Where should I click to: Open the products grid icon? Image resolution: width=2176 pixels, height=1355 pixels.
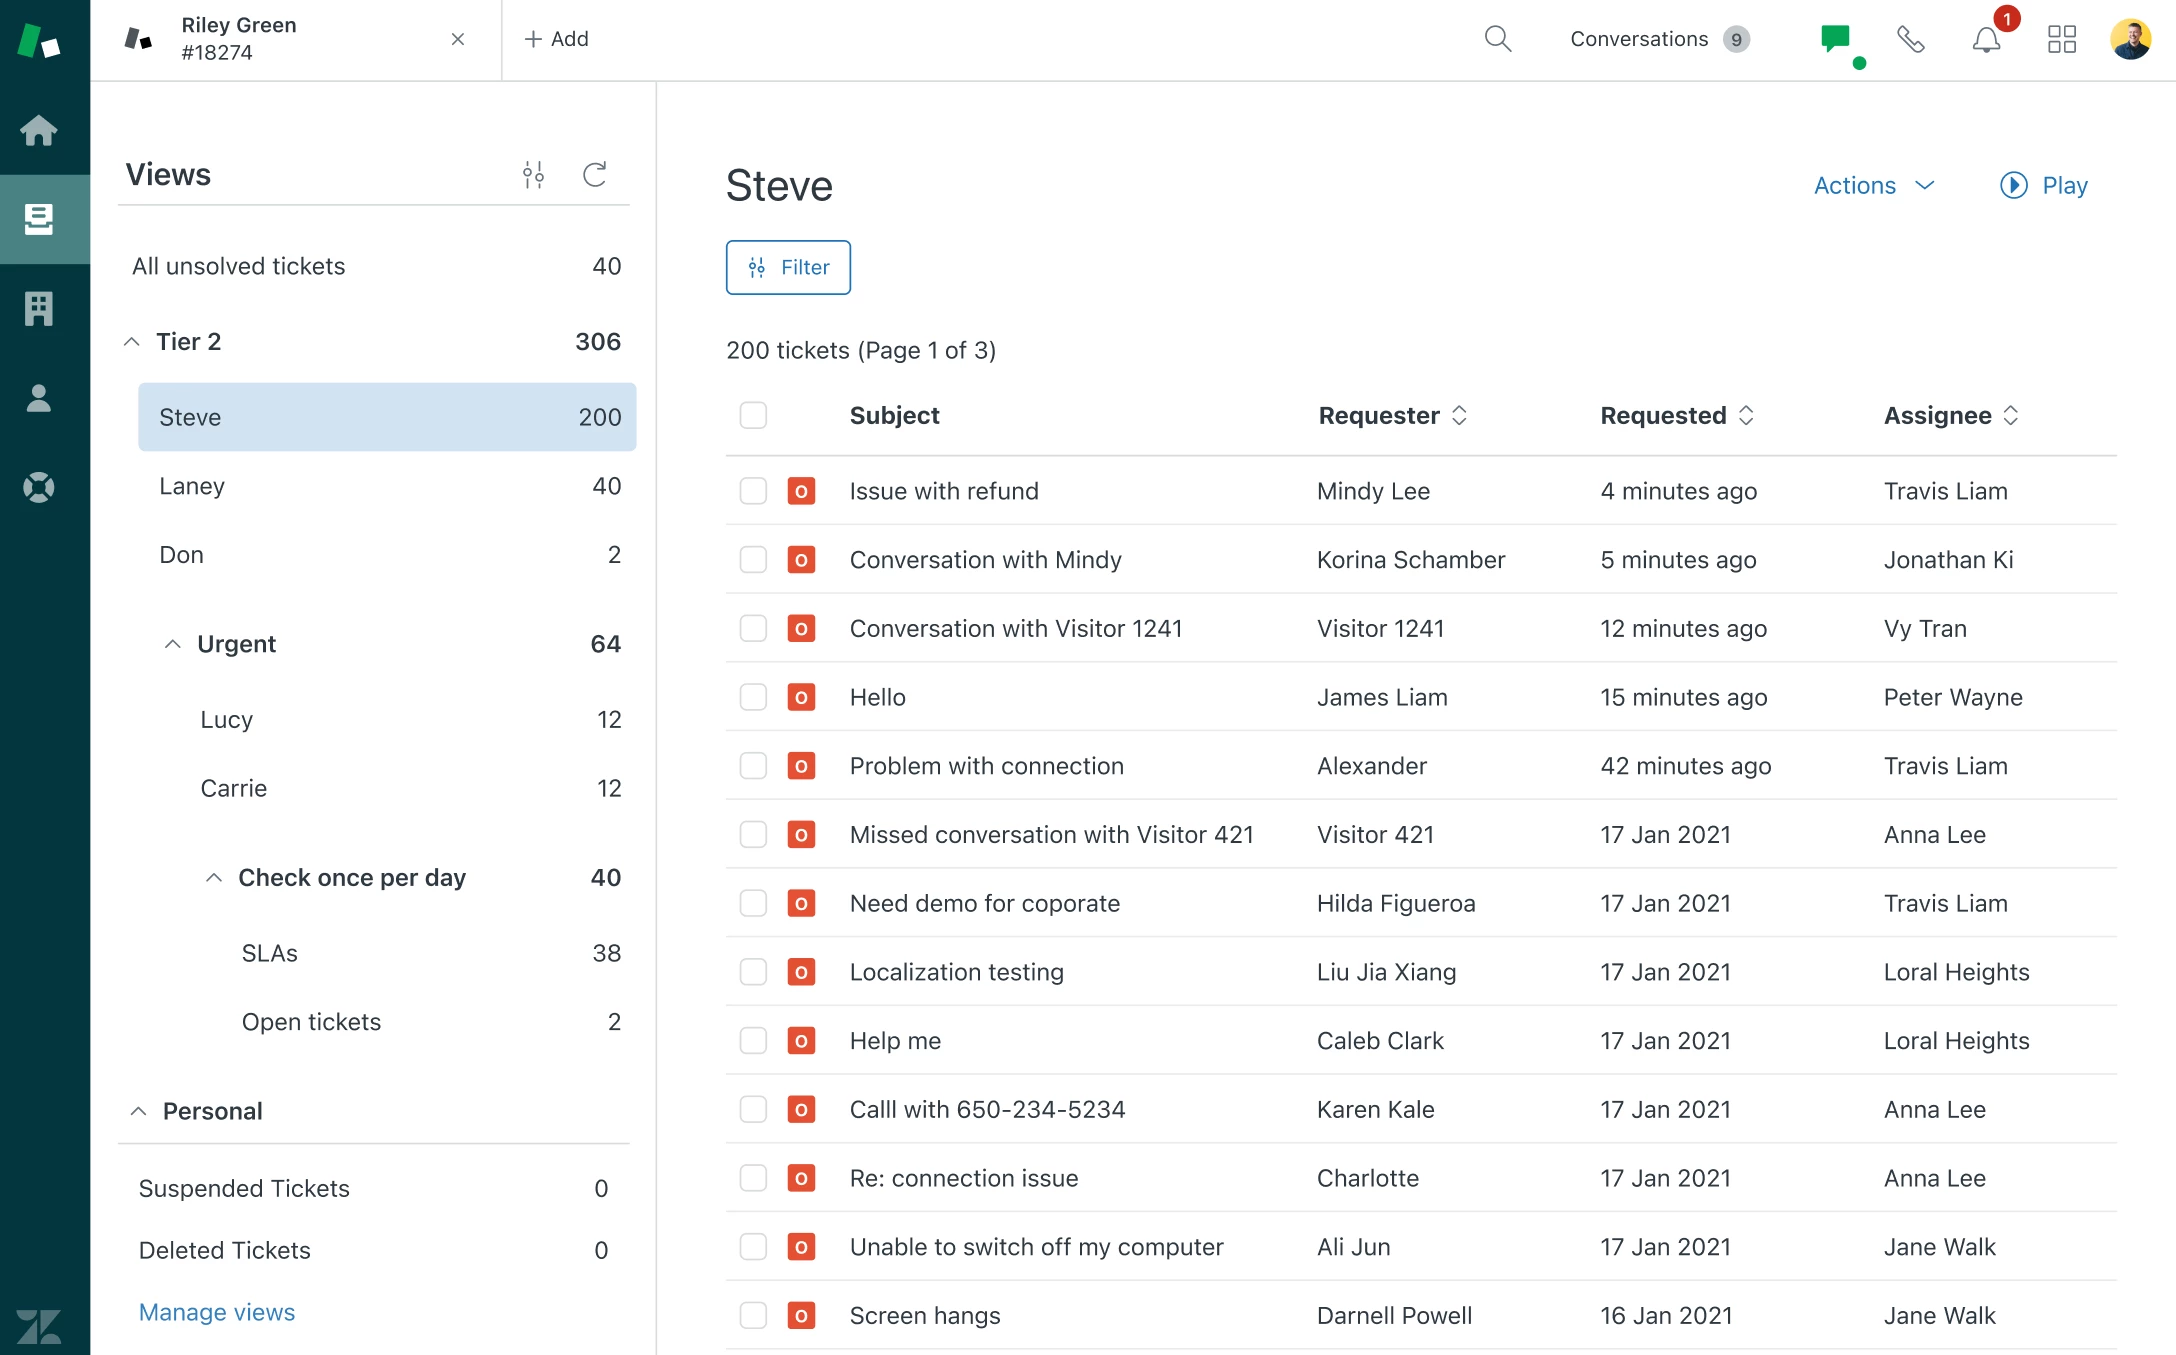click(x=2061, y=39)
